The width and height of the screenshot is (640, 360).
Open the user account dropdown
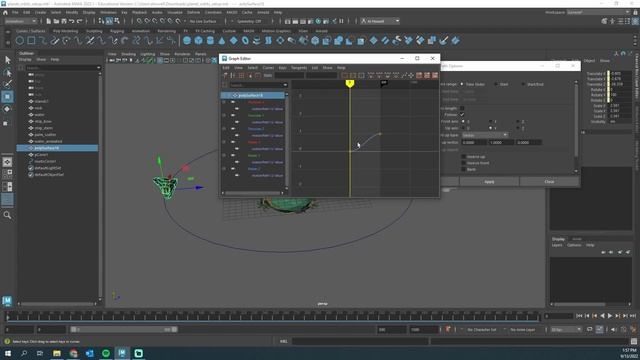tap(380, 21)
